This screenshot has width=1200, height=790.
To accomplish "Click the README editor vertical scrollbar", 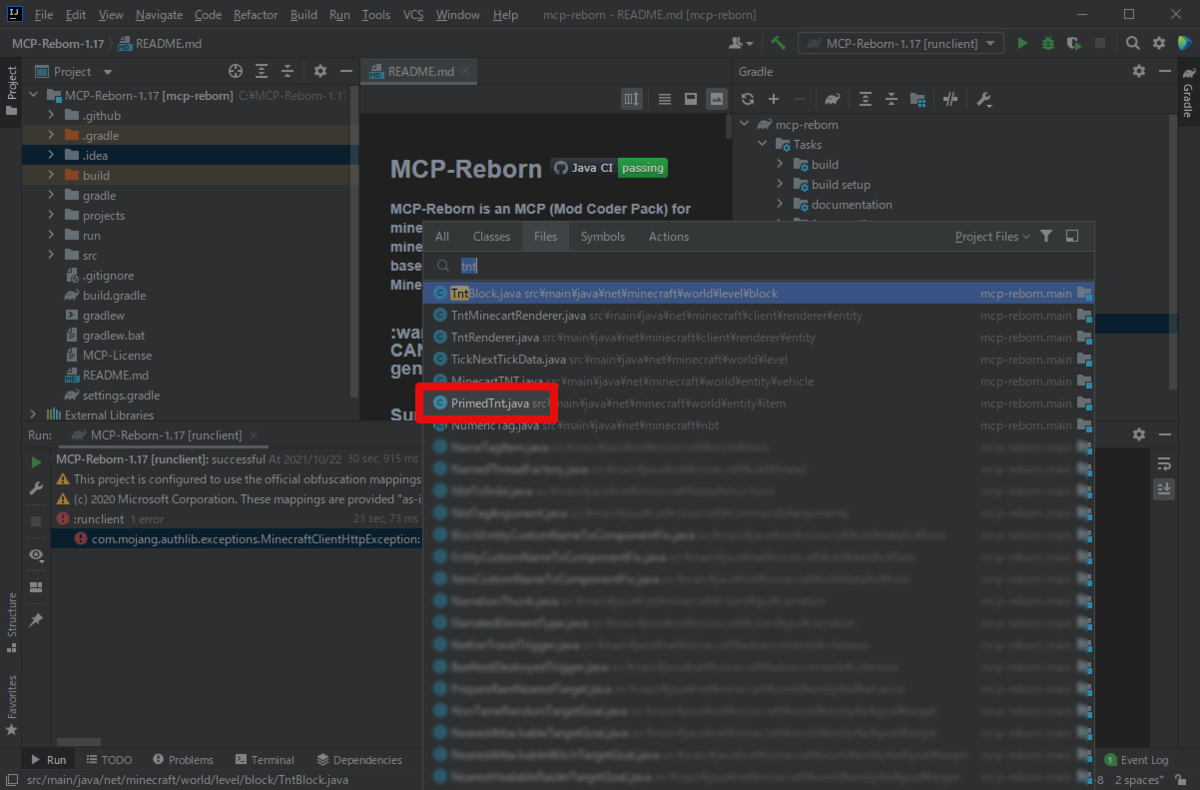I will (728, 126).
